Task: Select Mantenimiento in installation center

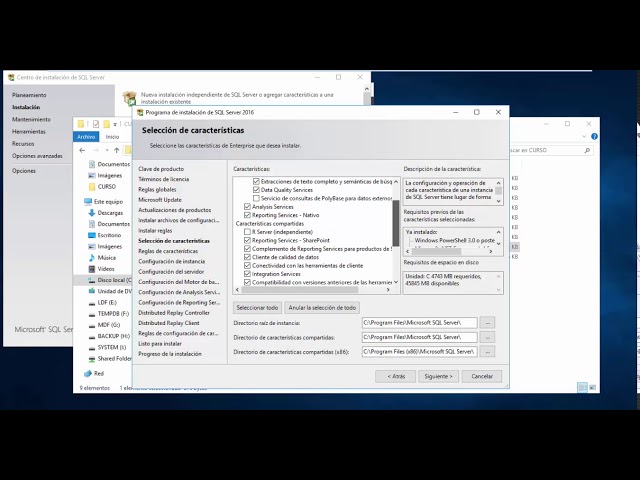Action: pos(31,120)
